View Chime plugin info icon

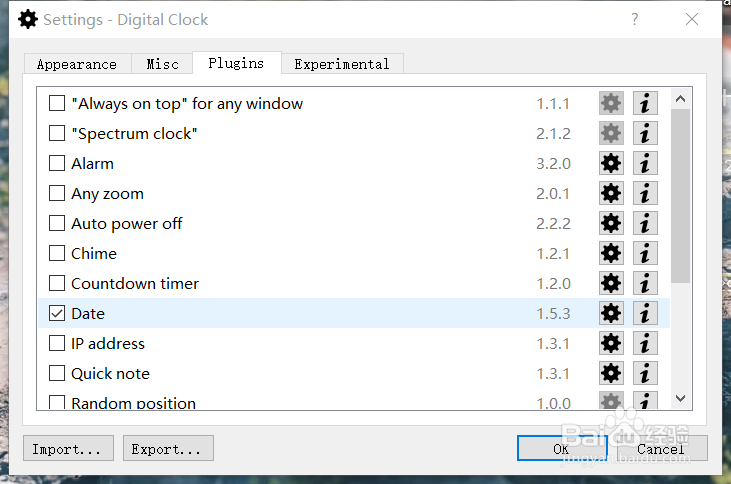coord(645,253)
